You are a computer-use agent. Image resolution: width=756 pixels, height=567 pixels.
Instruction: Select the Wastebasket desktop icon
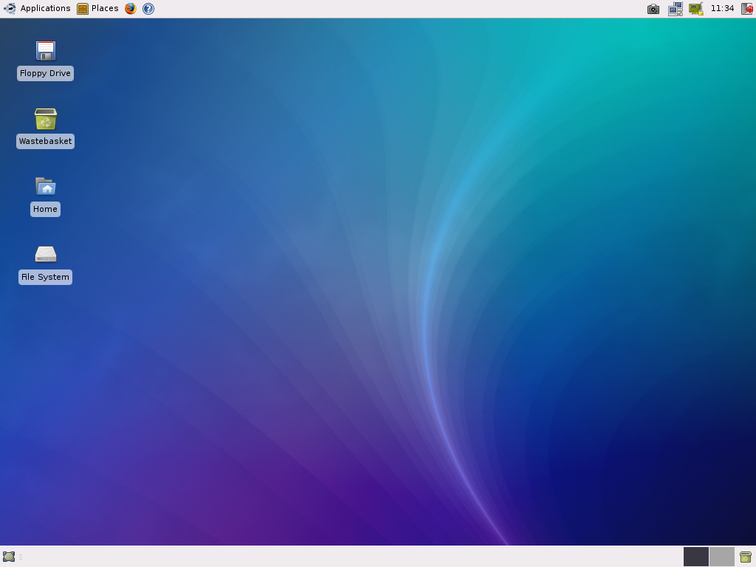[x=45, y=119]
